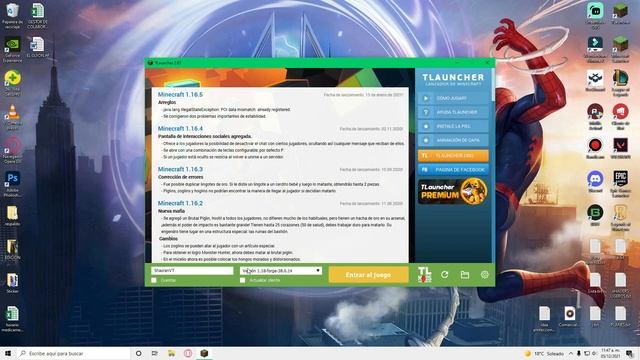Viewport: 640px width, 360px height.
Task: Click the username input field
Action: [x=192, y=271]
